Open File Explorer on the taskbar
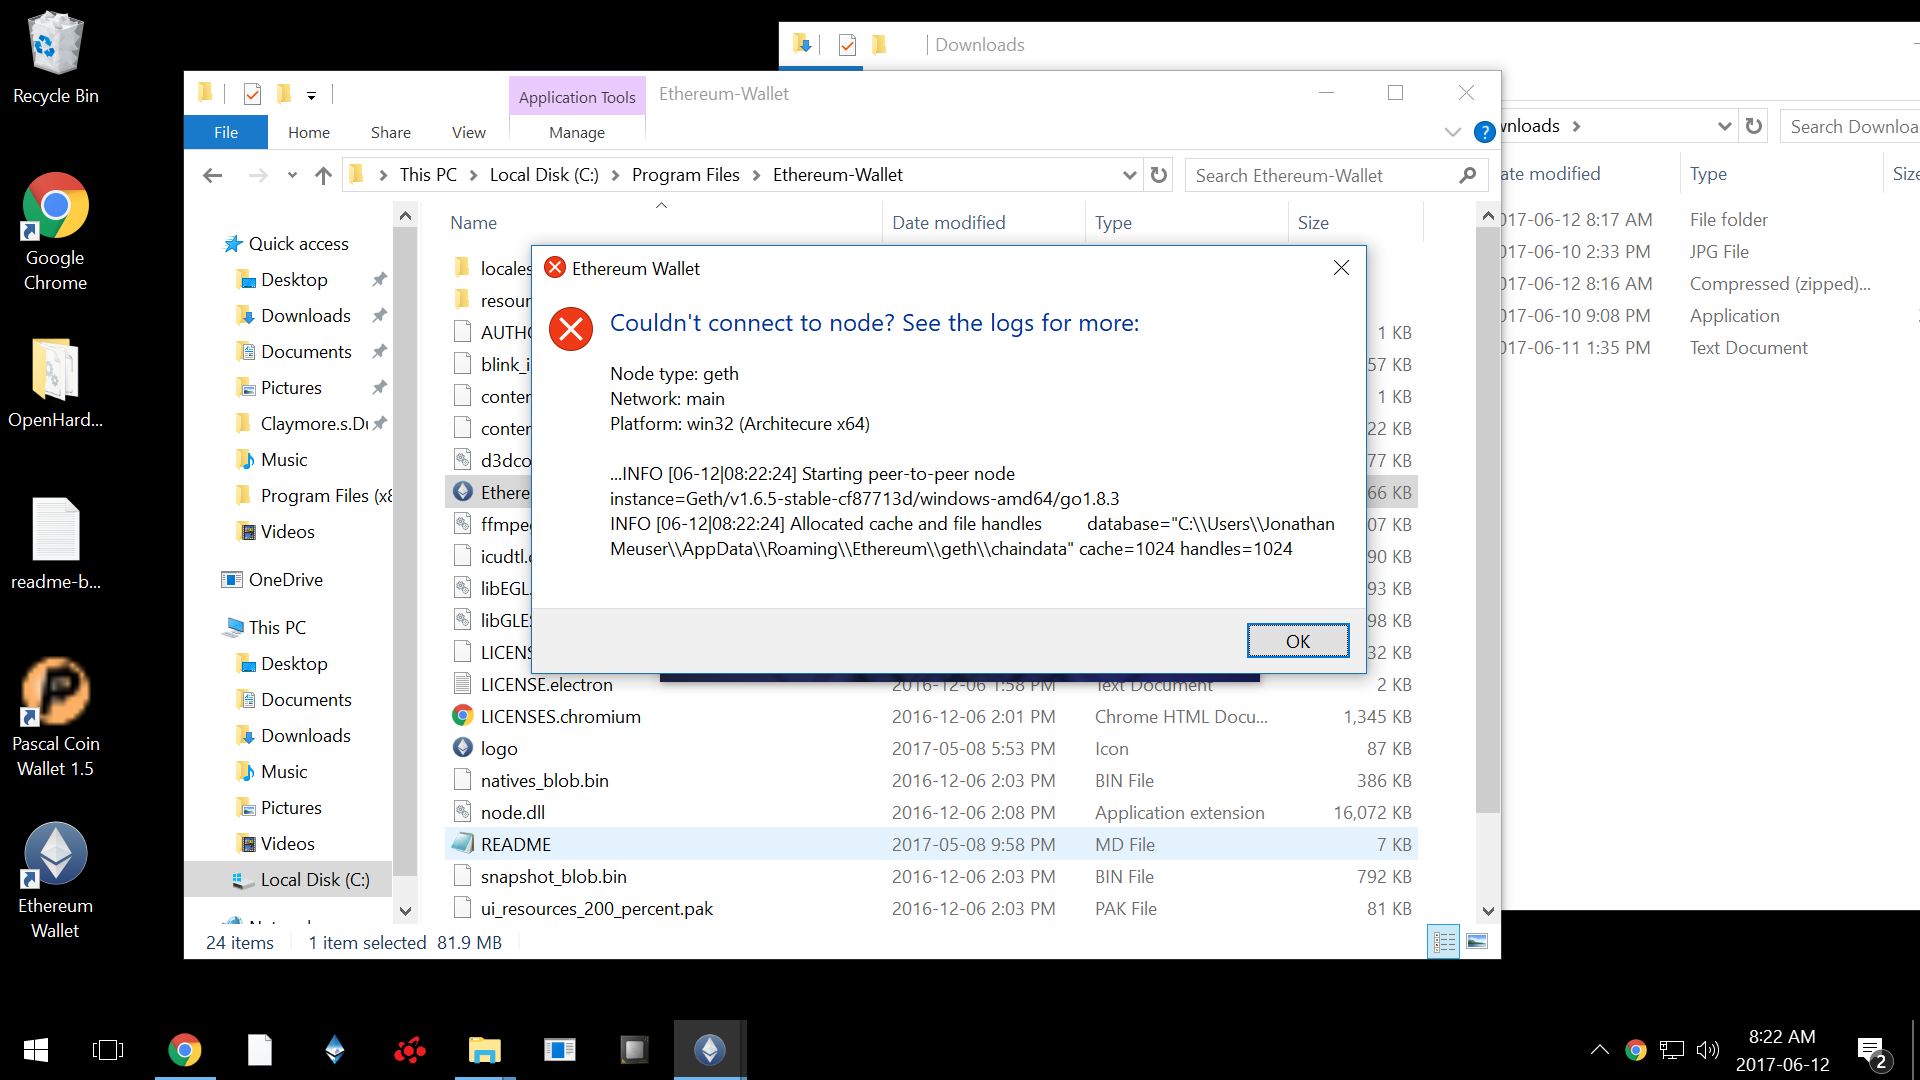This screenshot has height=1080, width=1920. coord(484,1050)
